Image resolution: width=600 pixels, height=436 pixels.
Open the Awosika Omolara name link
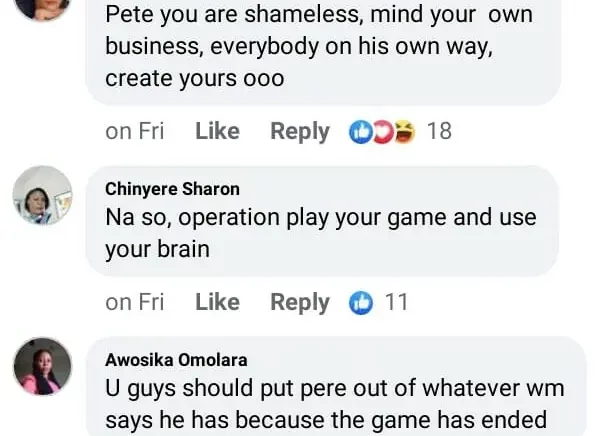(176, 360)
